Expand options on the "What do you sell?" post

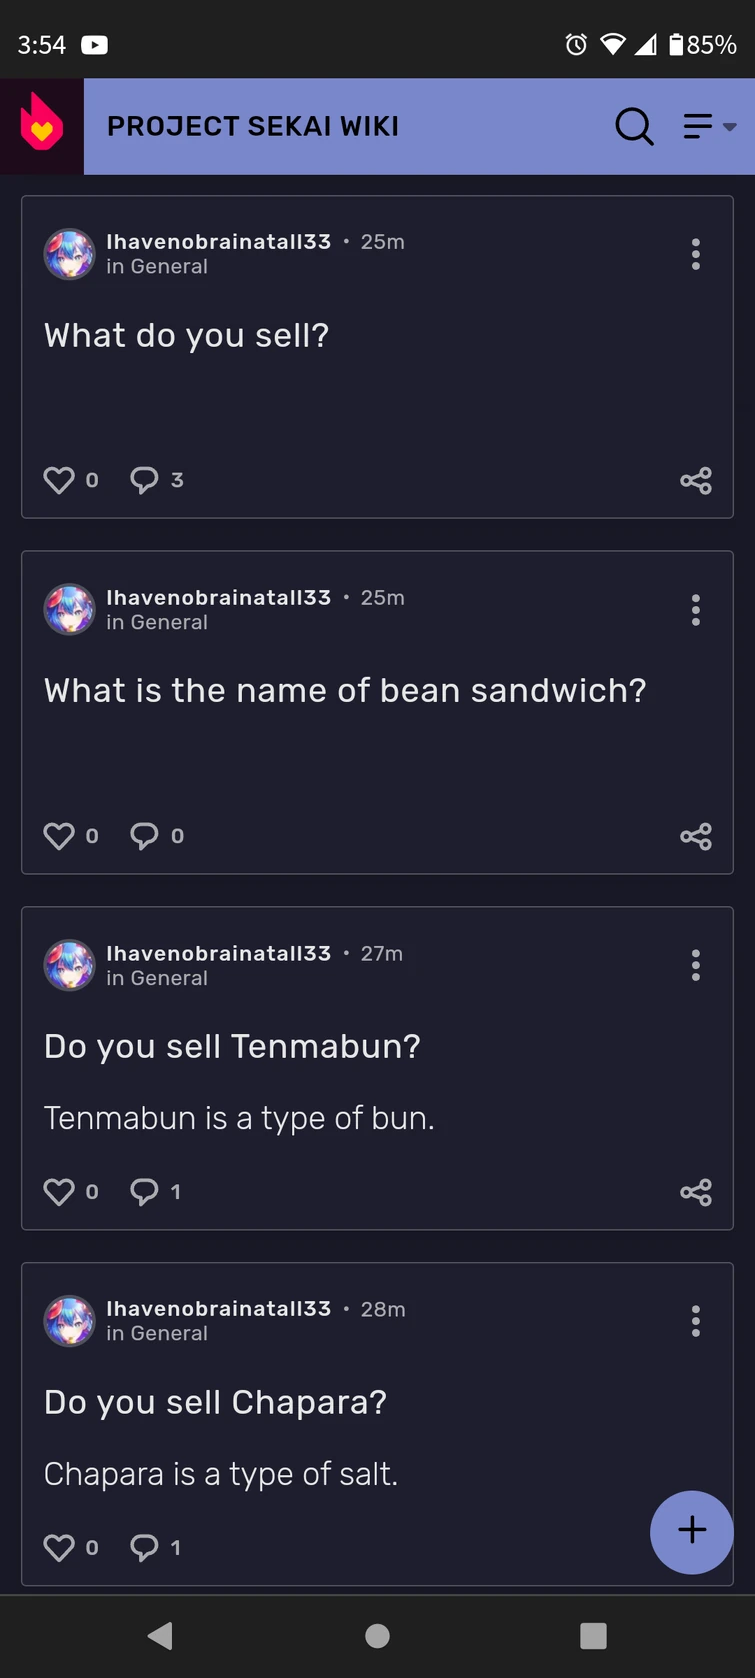[695, 254]
